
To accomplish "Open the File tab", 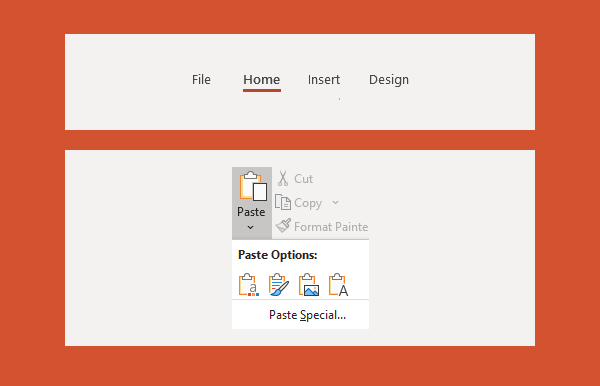I will pyautogui.click(x=201, y=80).
